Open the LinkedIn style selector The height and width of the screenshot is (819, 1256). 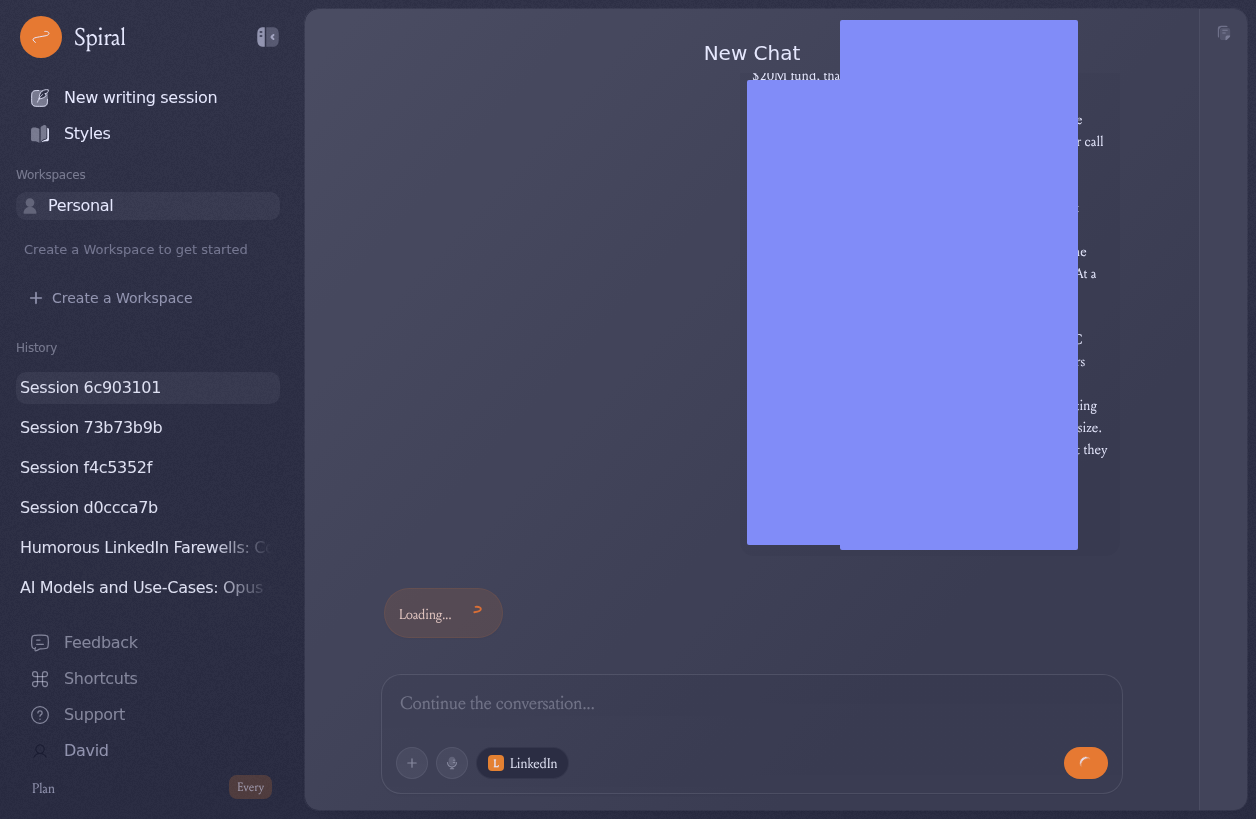coord(522,763)
